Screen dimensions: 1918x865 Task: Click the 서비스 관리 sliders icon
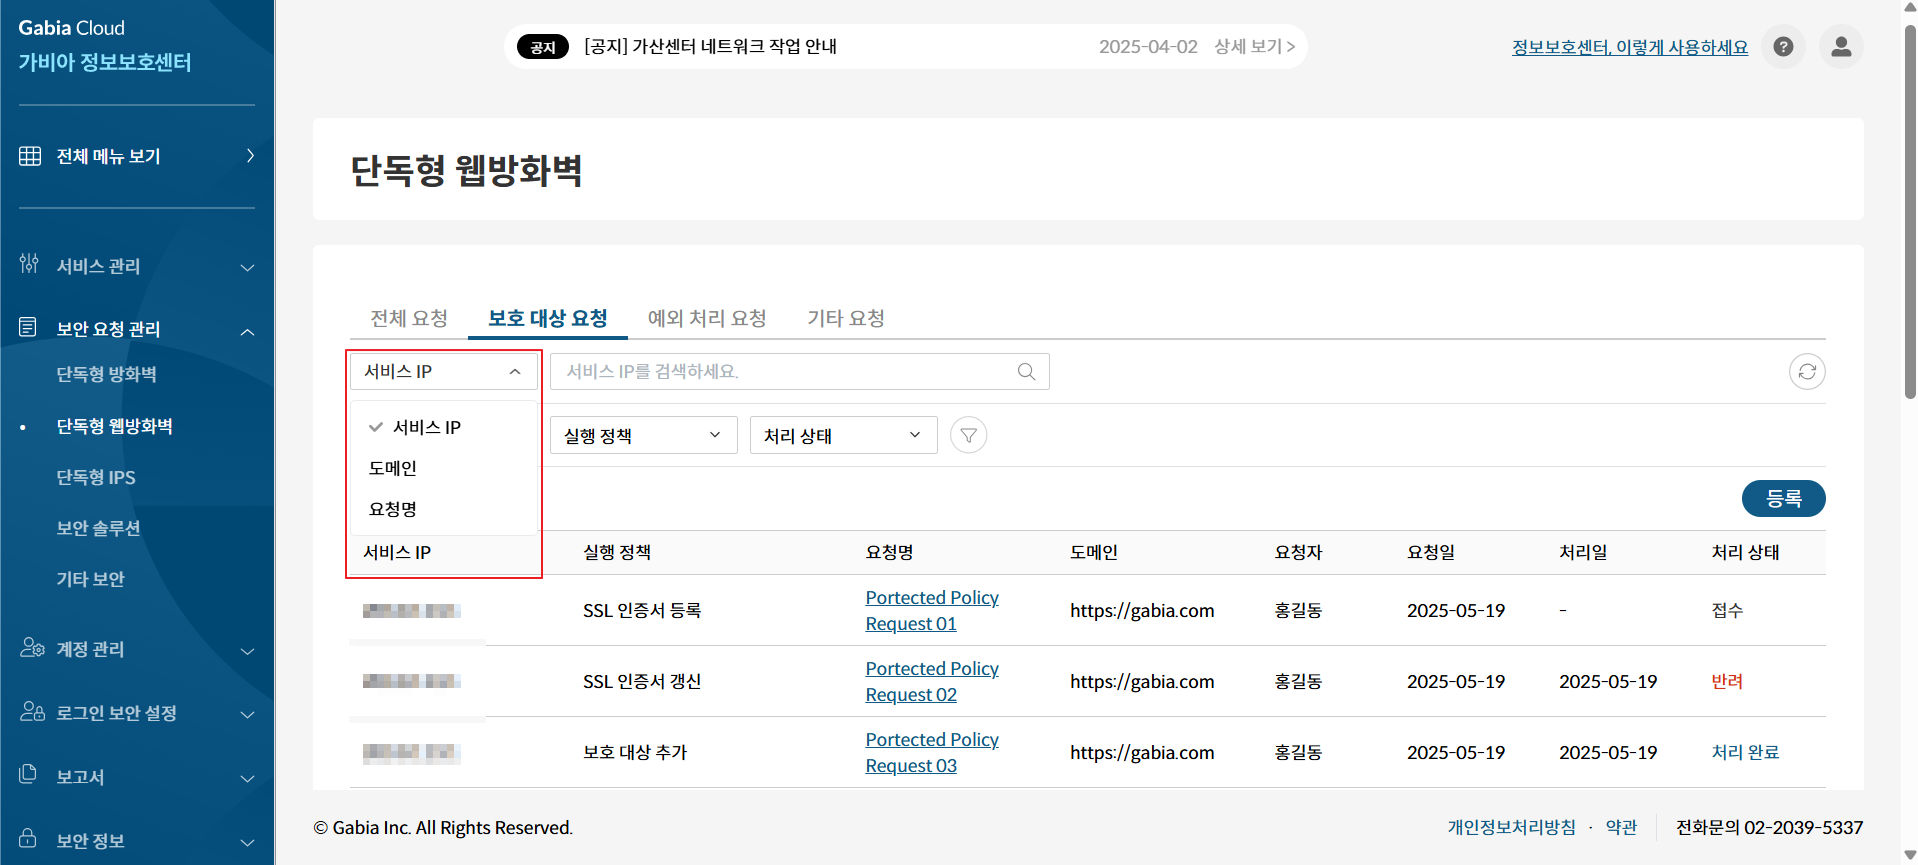pyautogui.click(x=29, y=264)
